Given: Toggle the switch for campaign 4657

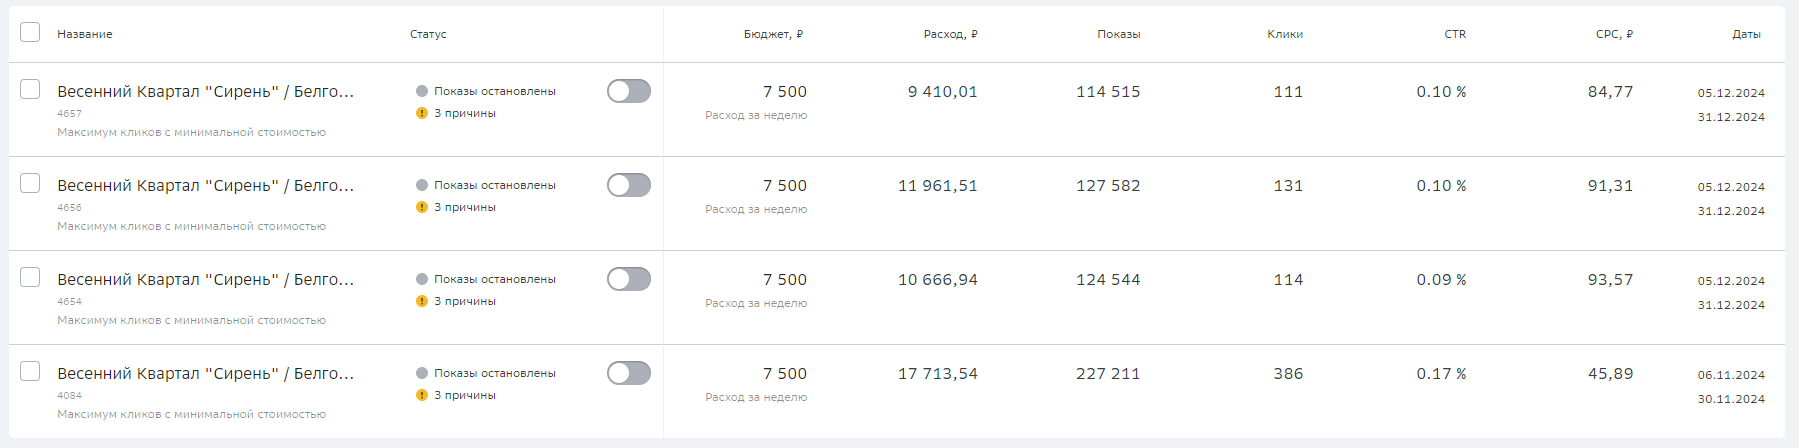Looking at the screenshot, I should [628, 91].
